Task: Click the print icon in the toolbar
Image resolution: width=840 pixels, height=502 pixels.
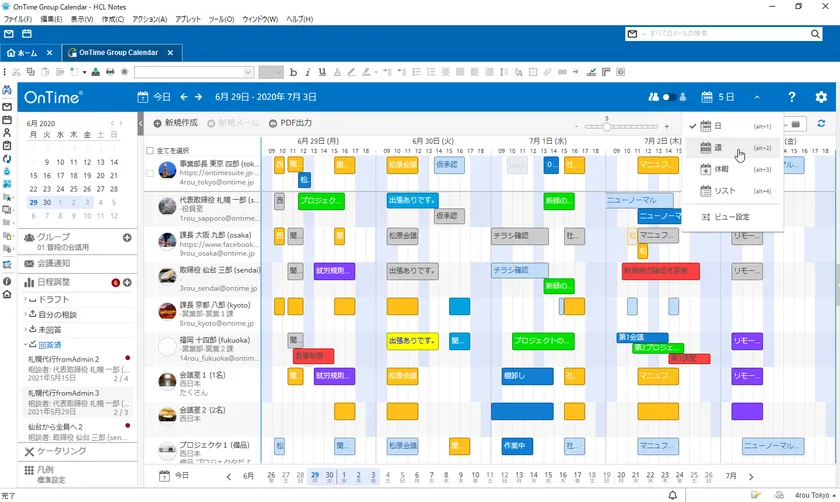Action: tap(110, 72)
